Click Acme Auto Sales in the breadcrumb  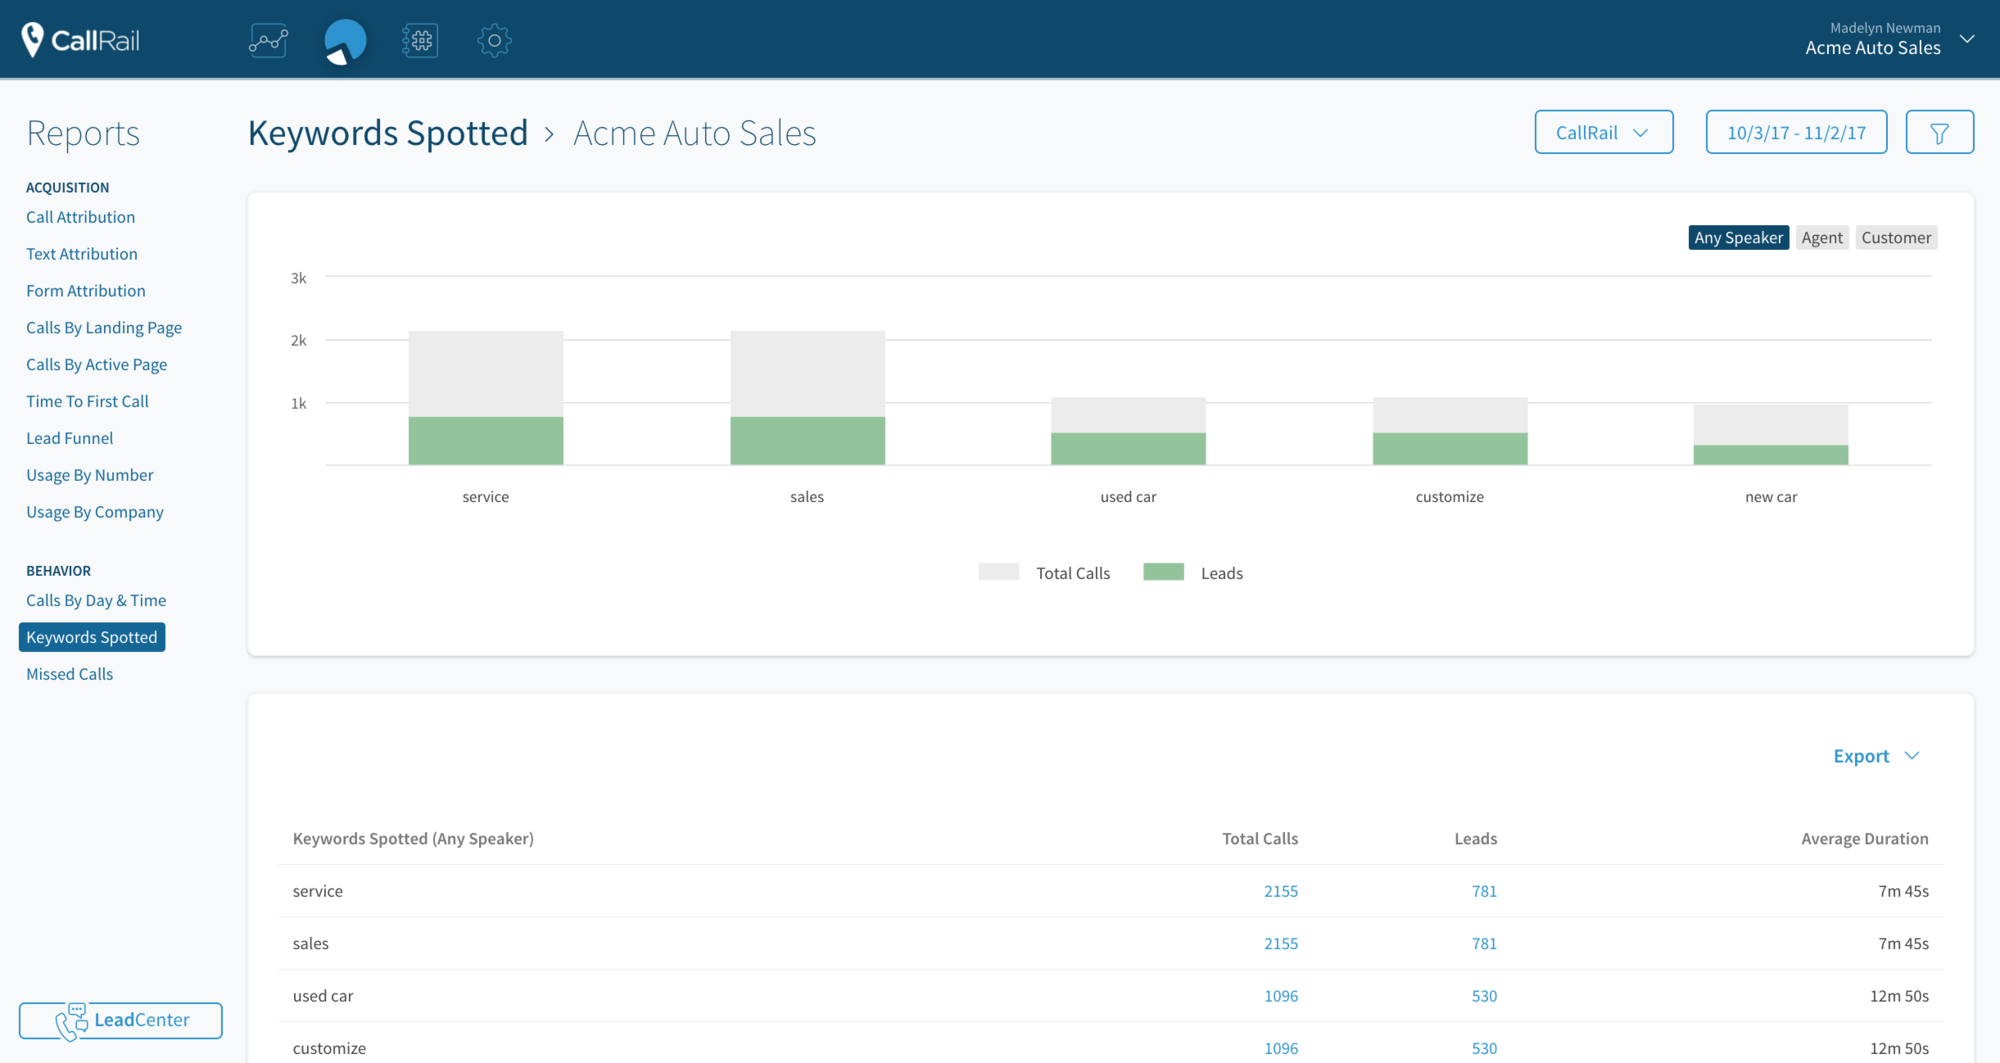pos(695,133)
